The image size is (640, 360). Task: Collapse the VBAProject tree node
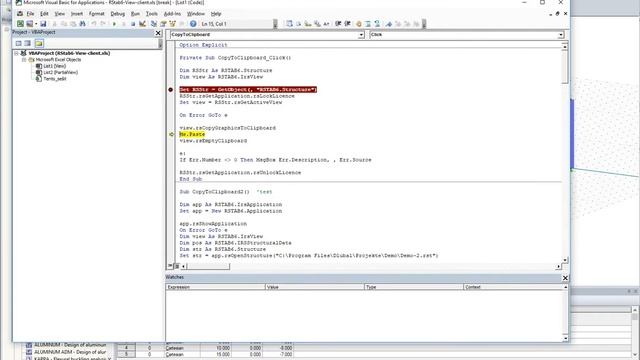click(16, 53)
